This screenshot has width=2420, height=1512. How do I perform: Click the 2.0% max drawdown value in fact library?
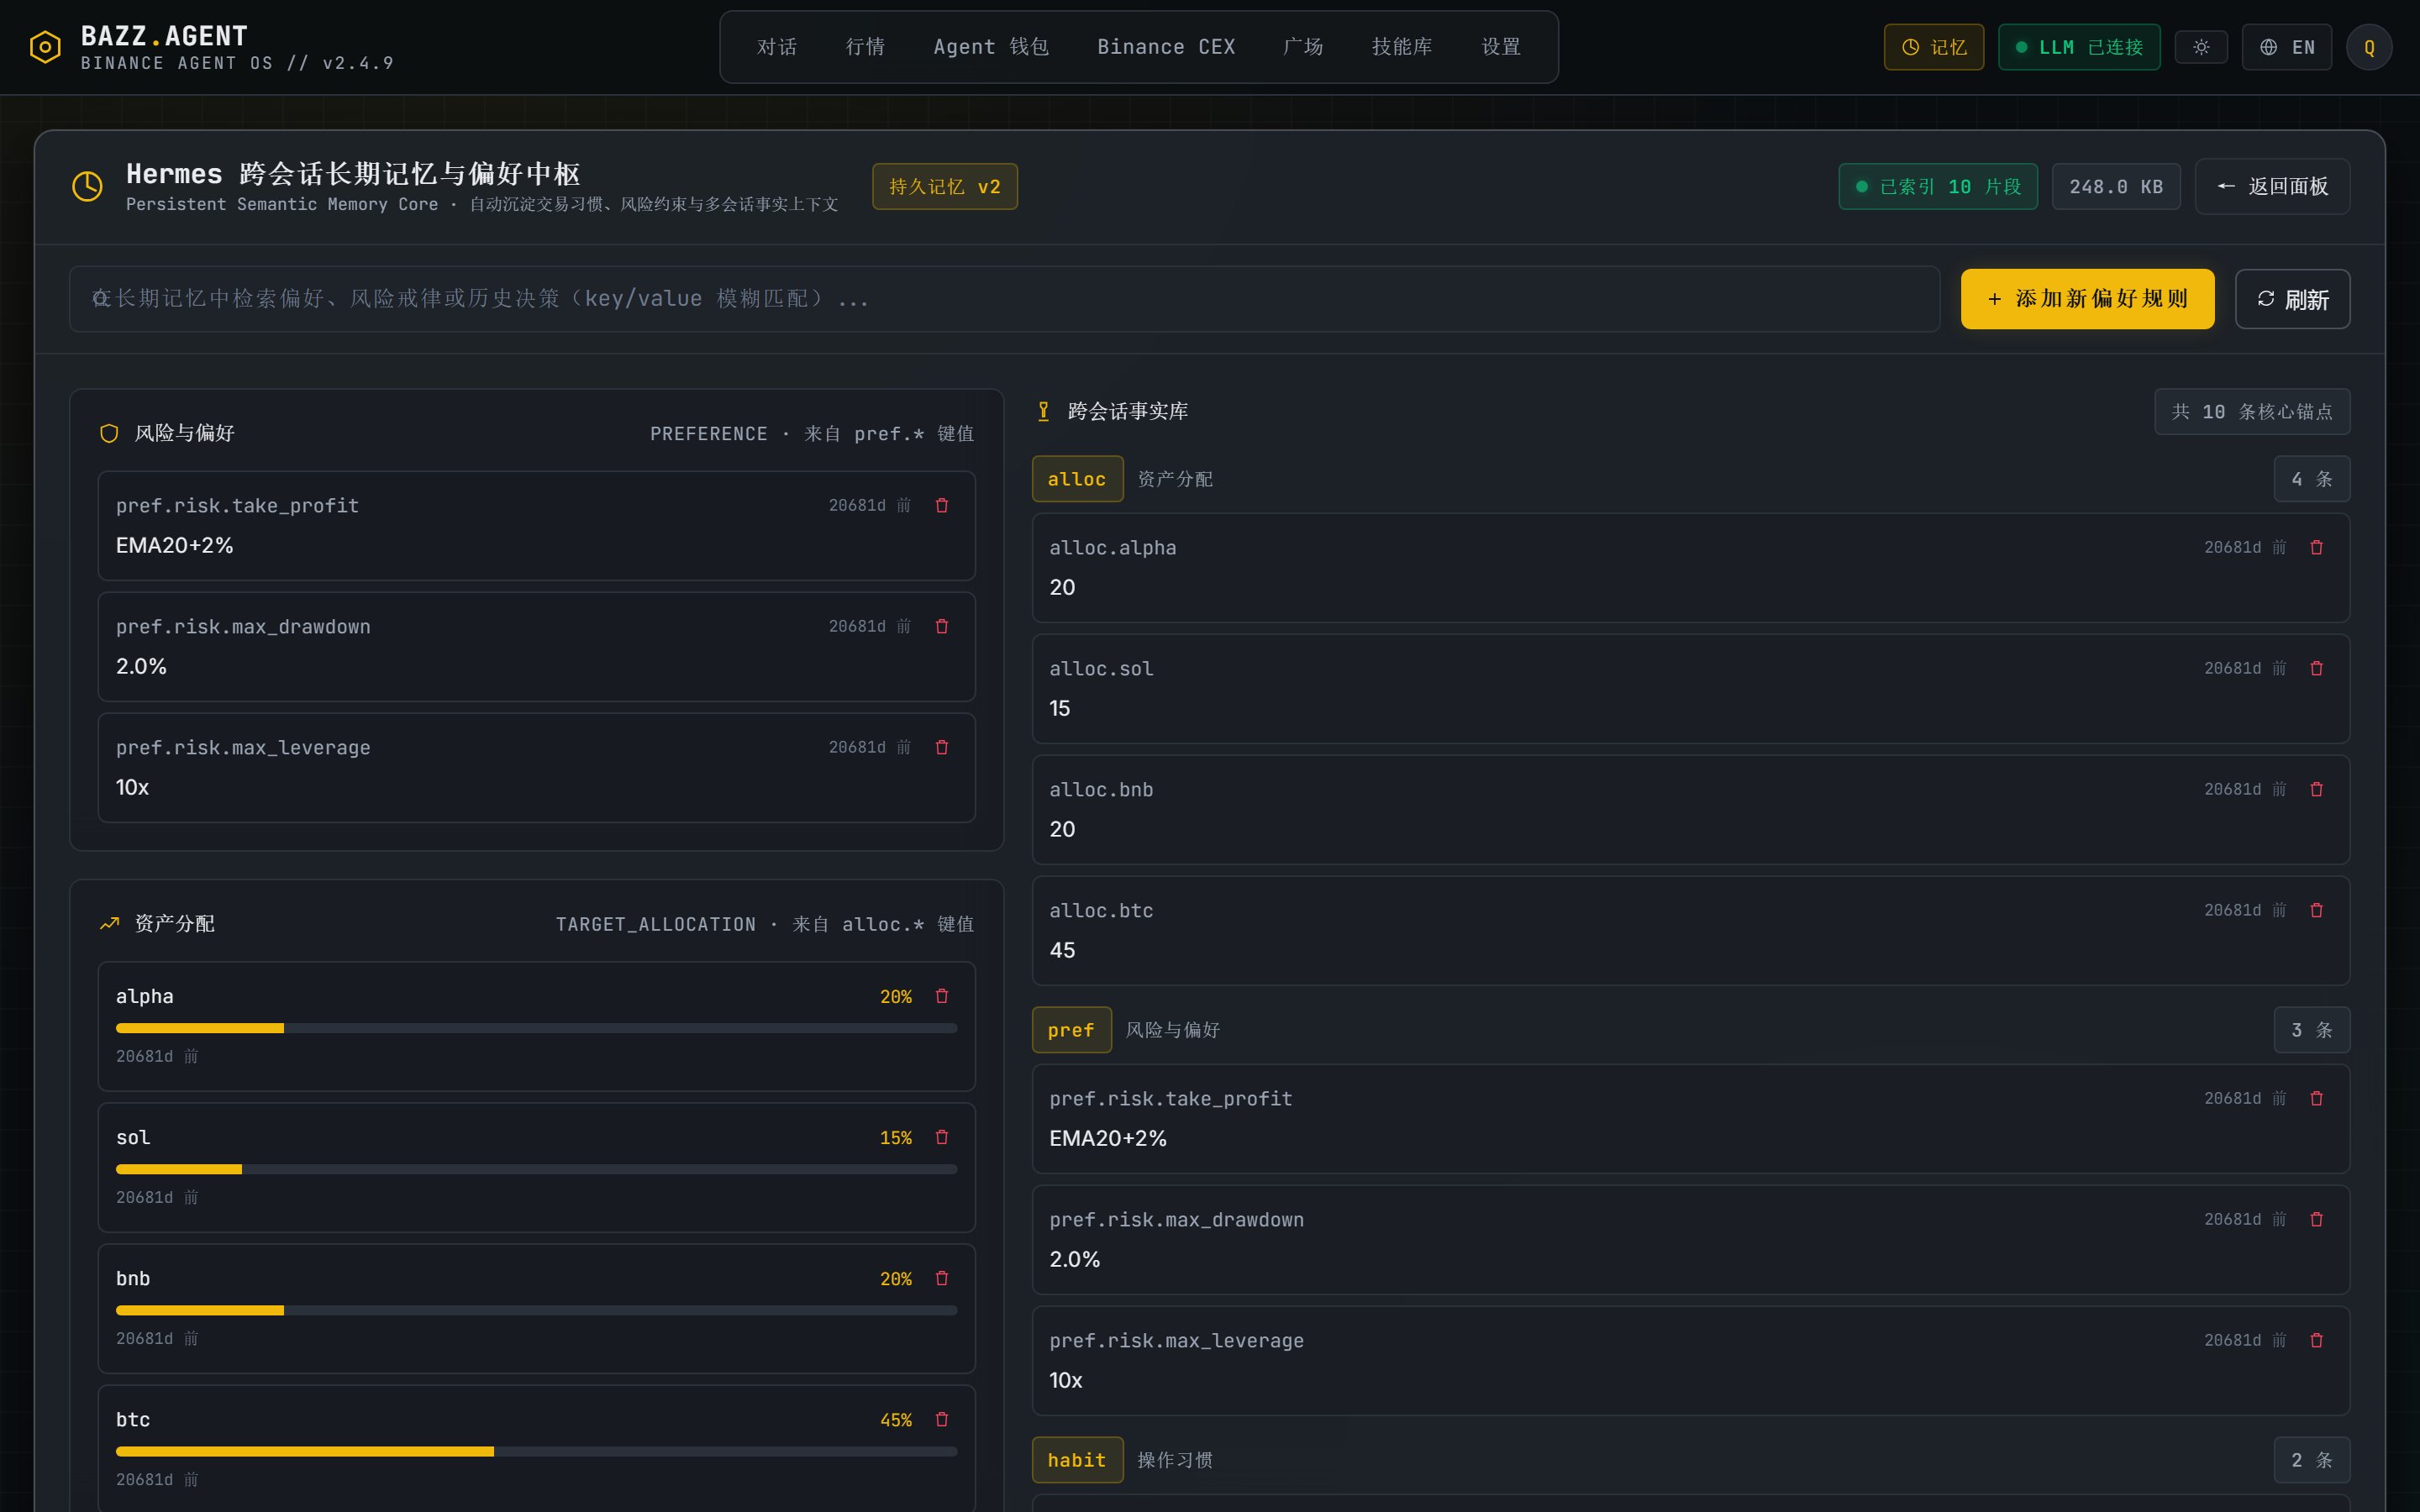(x=1075, y=1259)
